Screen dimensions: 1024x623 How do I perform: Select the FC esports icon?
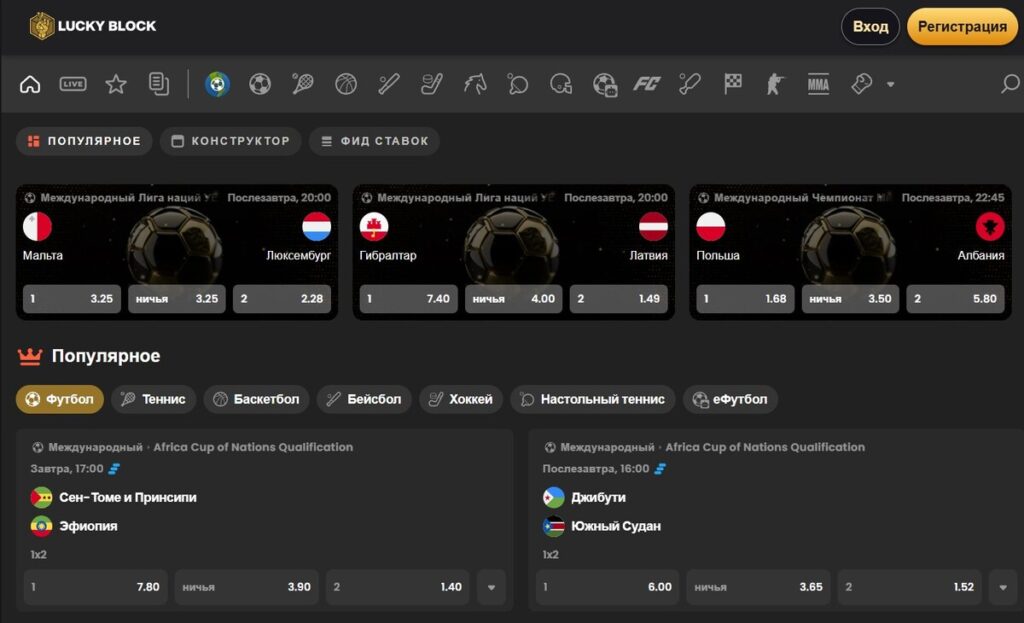click(x=647, y=84)
